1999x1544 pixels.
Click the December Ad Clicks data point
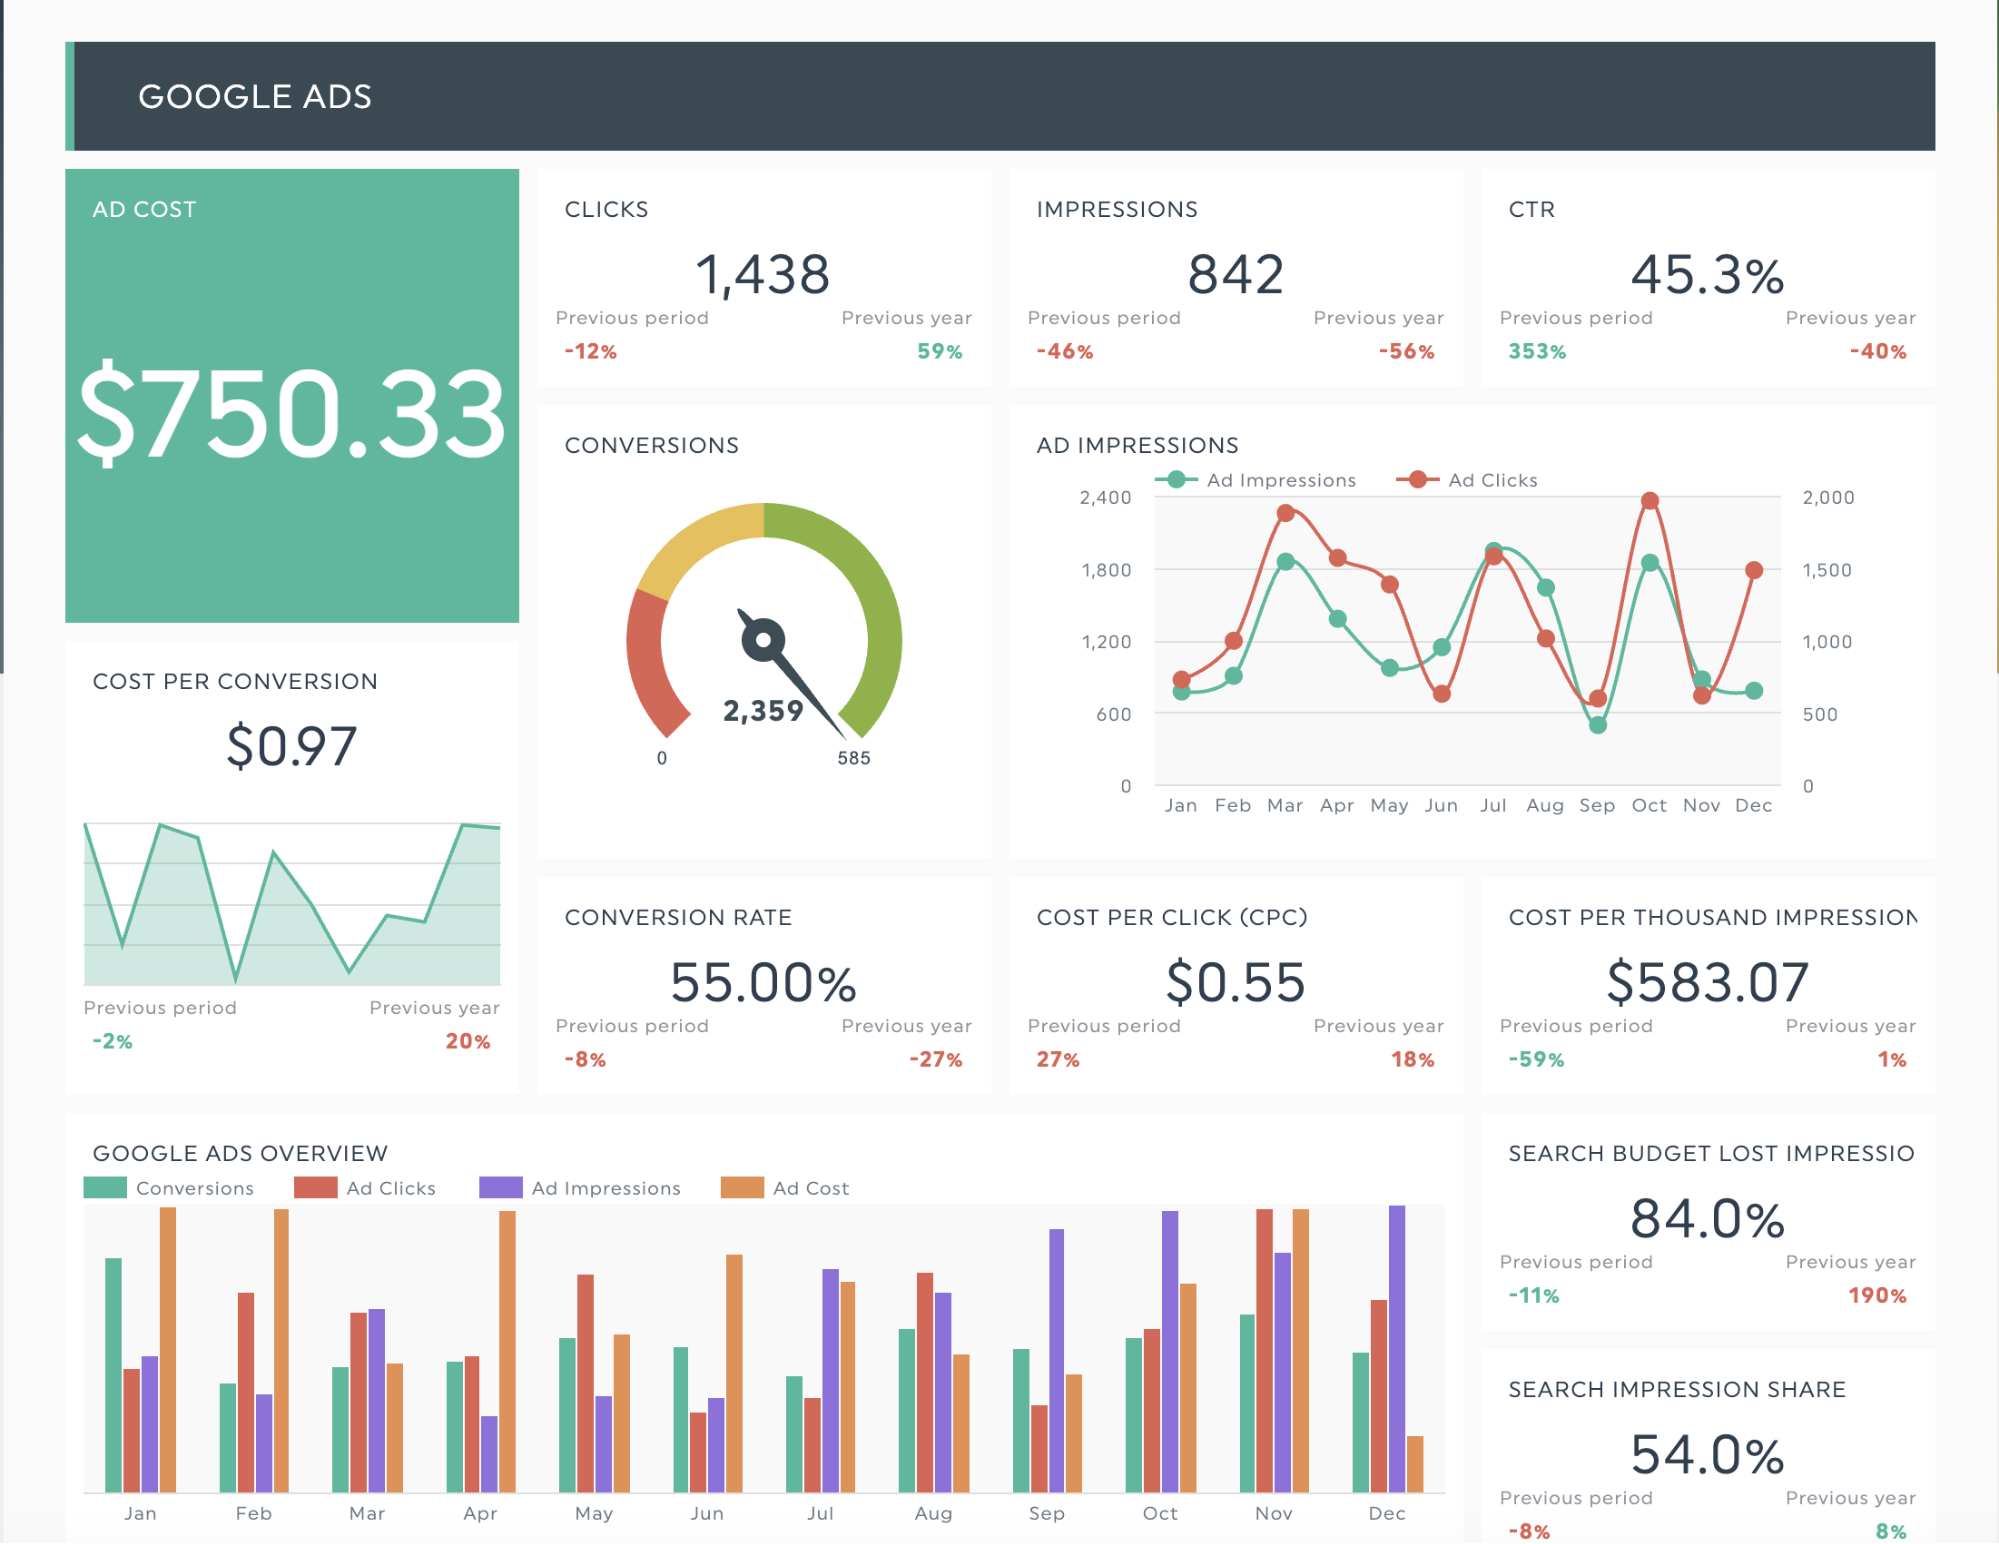(1754, 570)
